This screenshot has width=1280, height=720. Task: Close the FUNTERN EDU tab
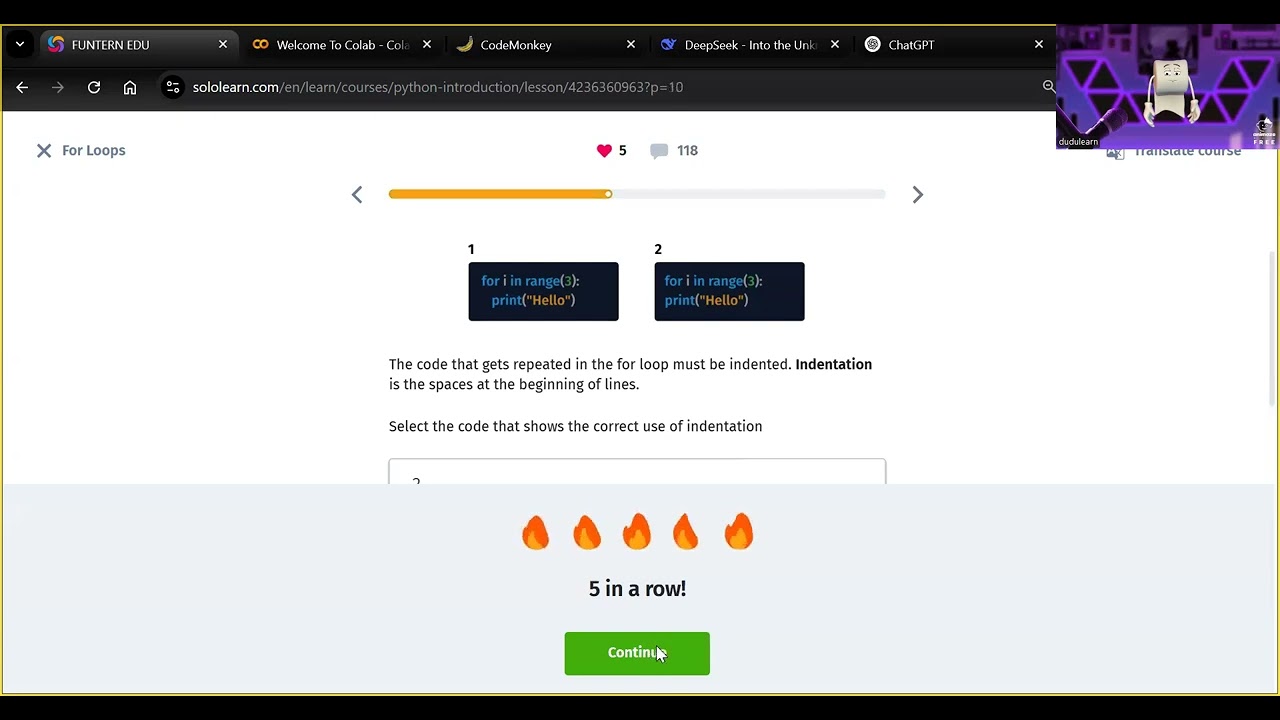223,45
